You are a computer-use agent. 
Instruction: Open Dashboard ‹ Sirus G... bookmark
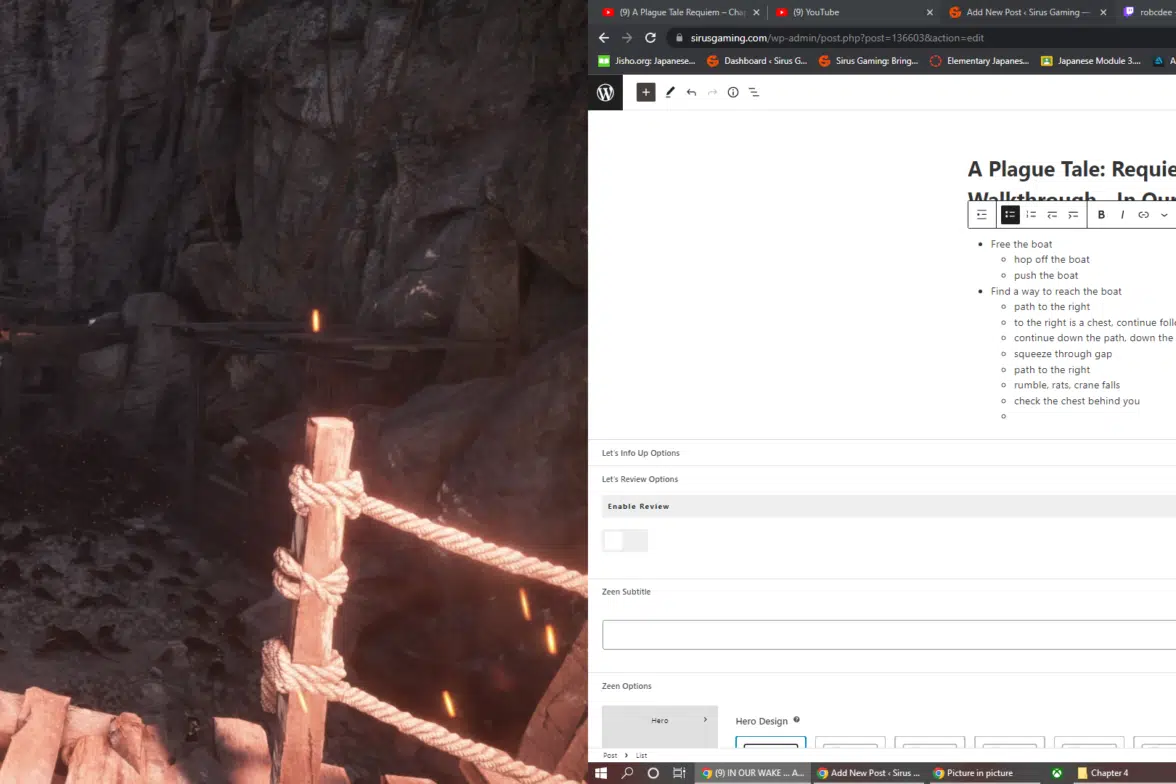pos(757,61)
